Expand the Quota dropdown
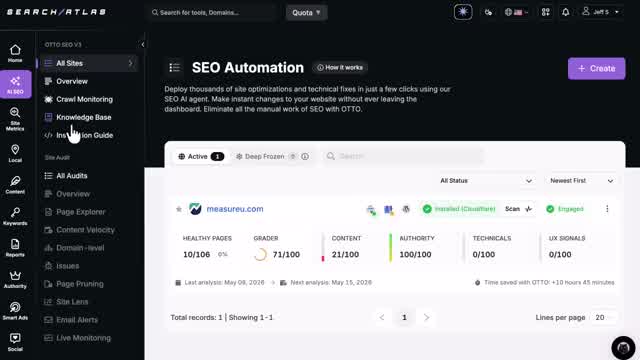Image resolution: width=640 pixels, height=360 pixels. pyautogui.click(x=307, y=13)
